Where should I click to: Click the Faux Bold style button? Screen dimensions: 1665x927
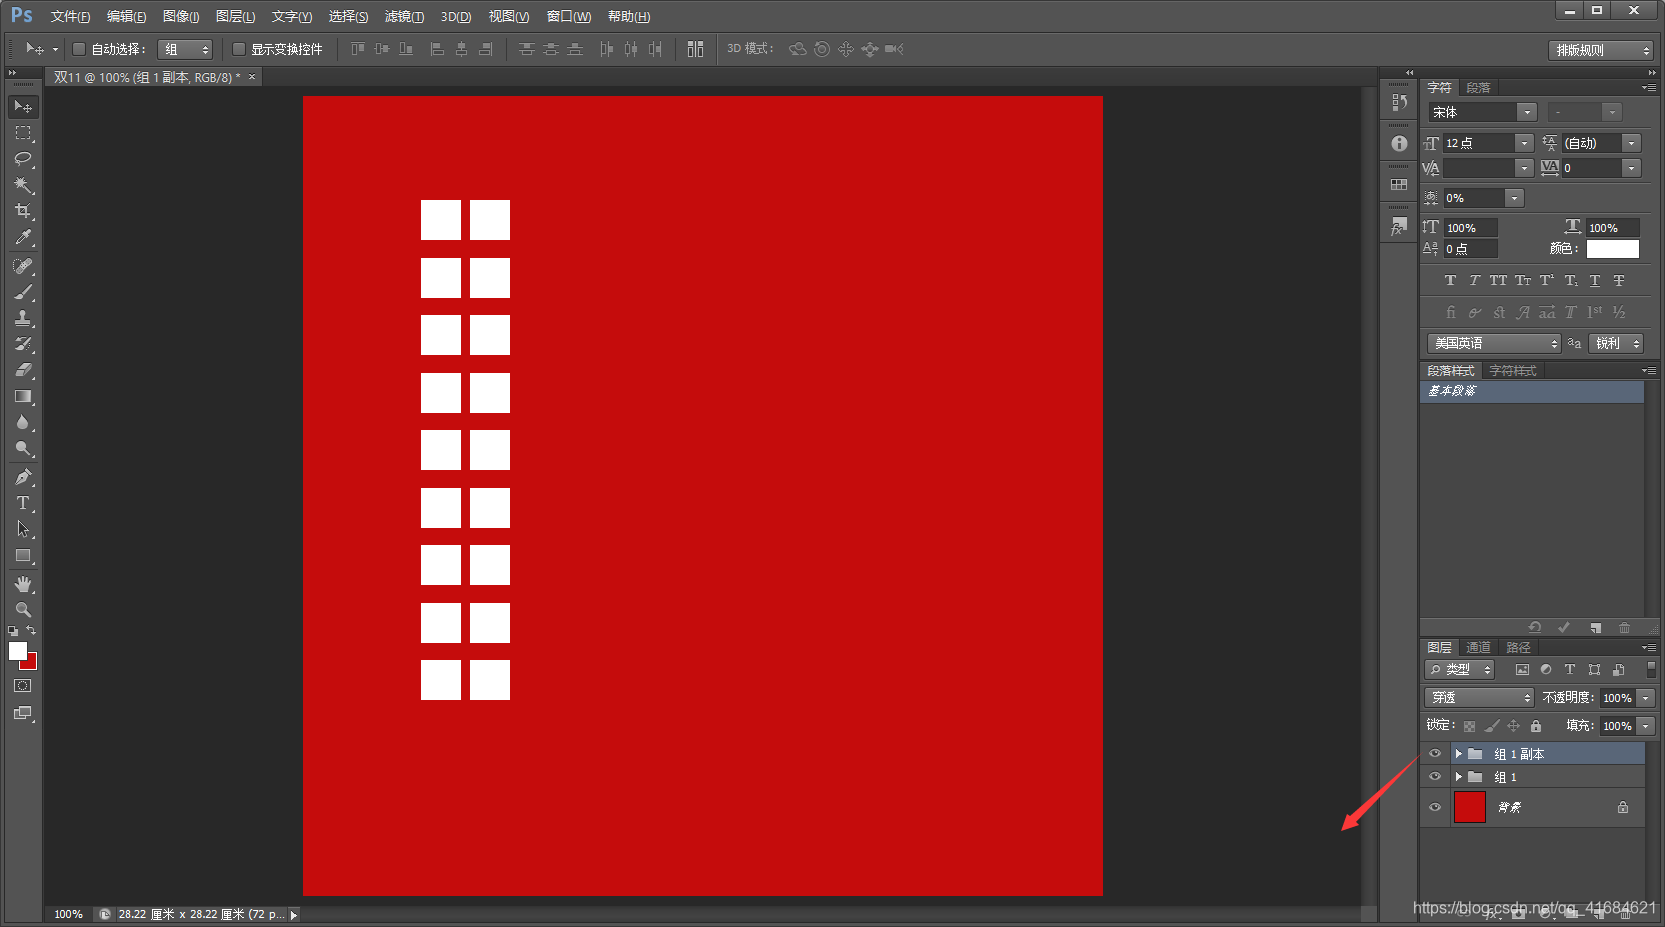1450,281
